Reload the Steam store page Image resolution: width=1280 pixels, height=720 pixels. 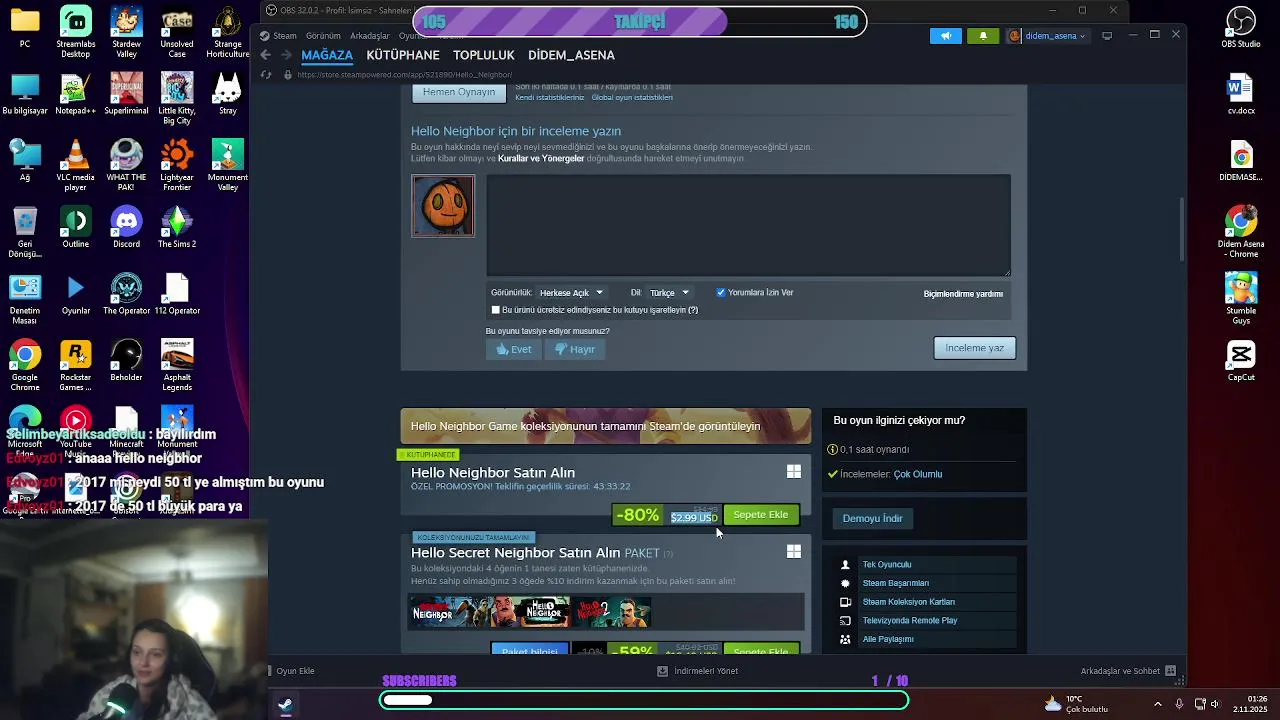tap(265, 75)
